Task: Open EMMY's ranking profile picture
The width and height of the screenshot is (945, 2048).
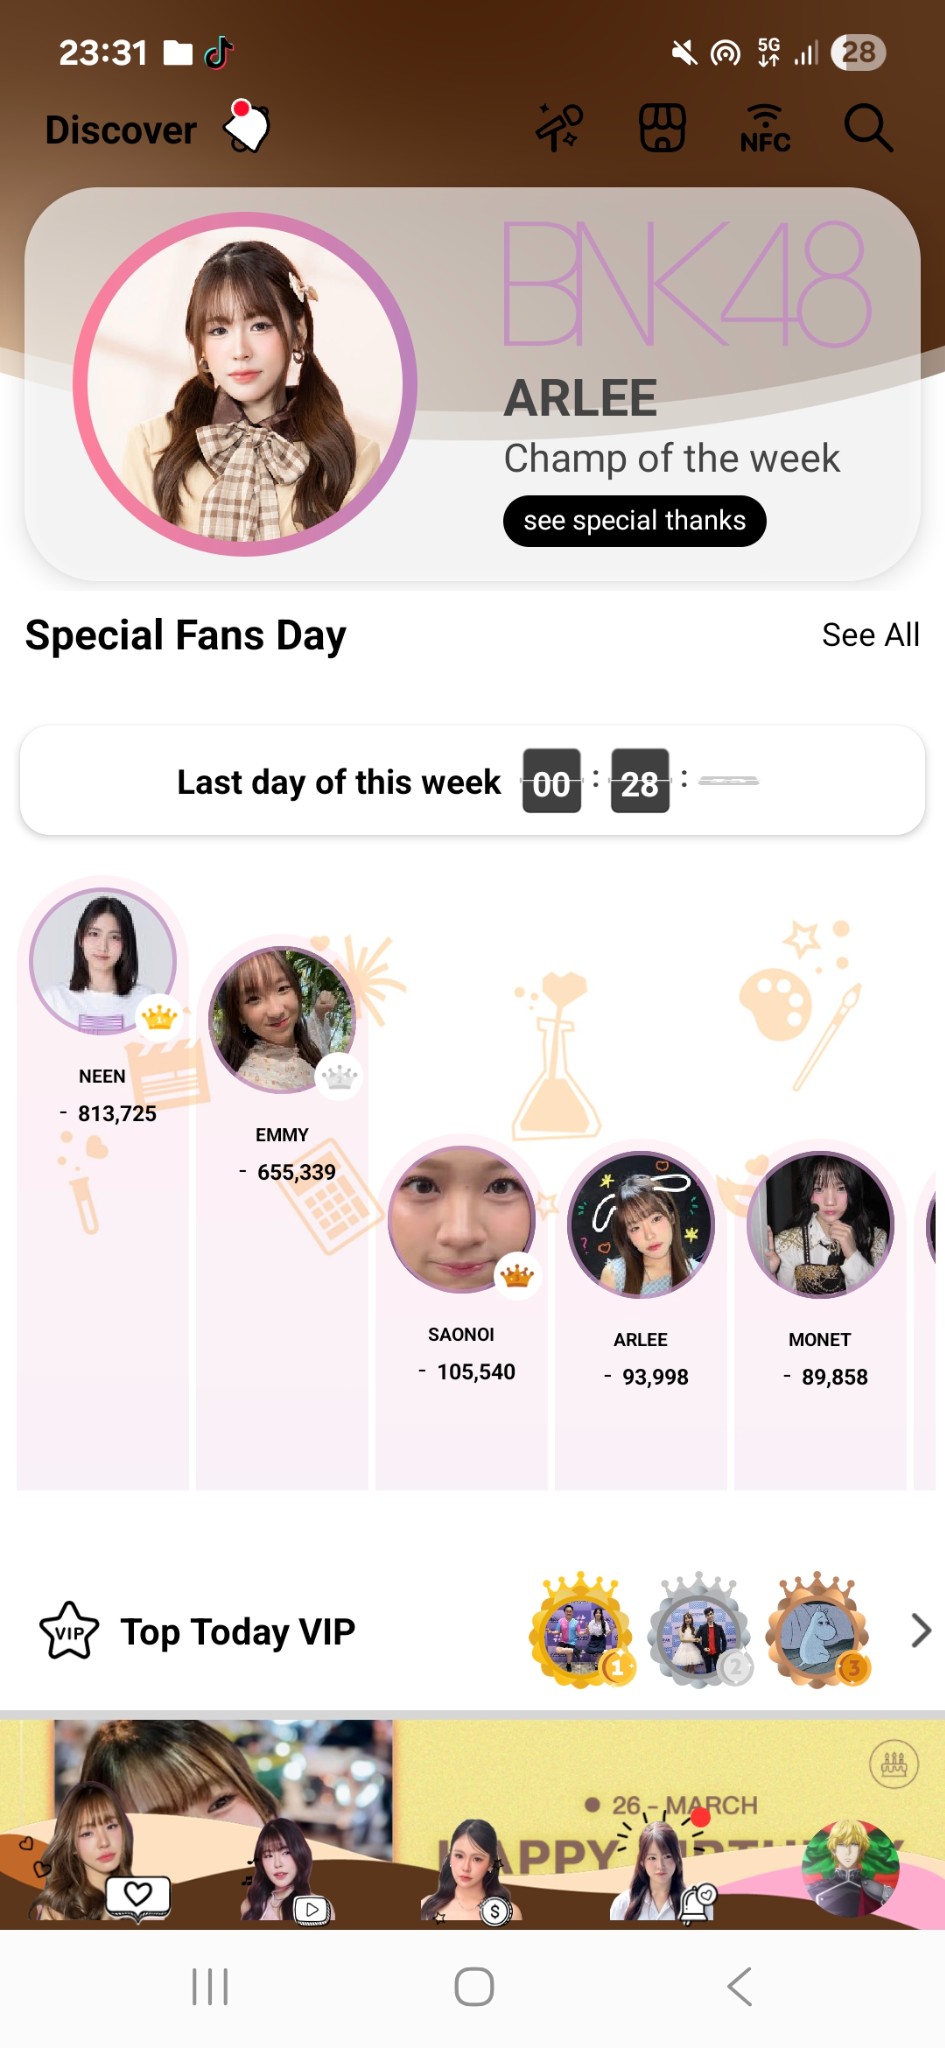Action: [282, 1019]
